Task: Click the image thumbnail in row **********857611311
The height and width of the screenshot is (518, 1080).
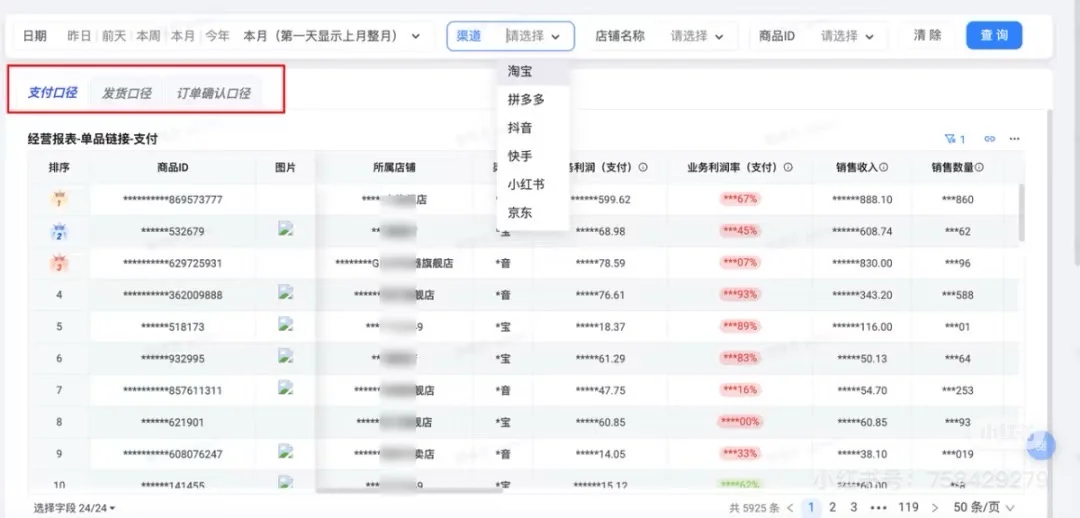Action: (x=286, y=387)
